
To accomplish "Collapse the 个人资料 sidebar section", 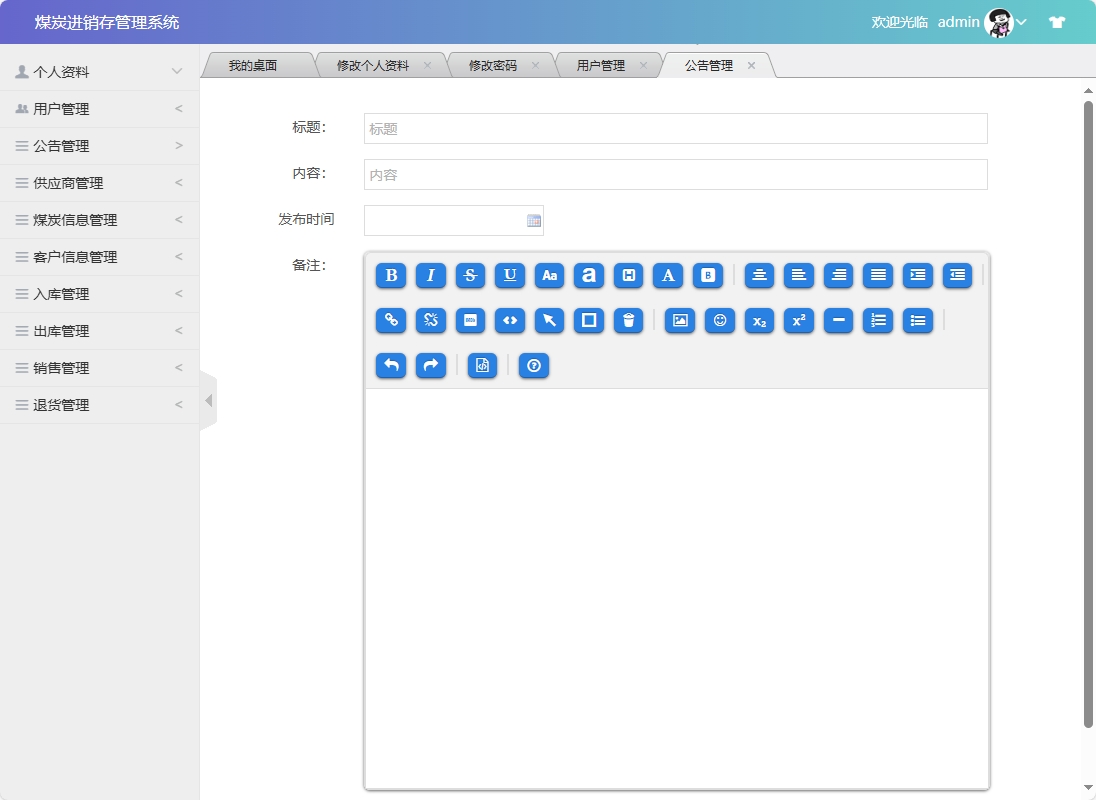I will click(x=97, y=71).
